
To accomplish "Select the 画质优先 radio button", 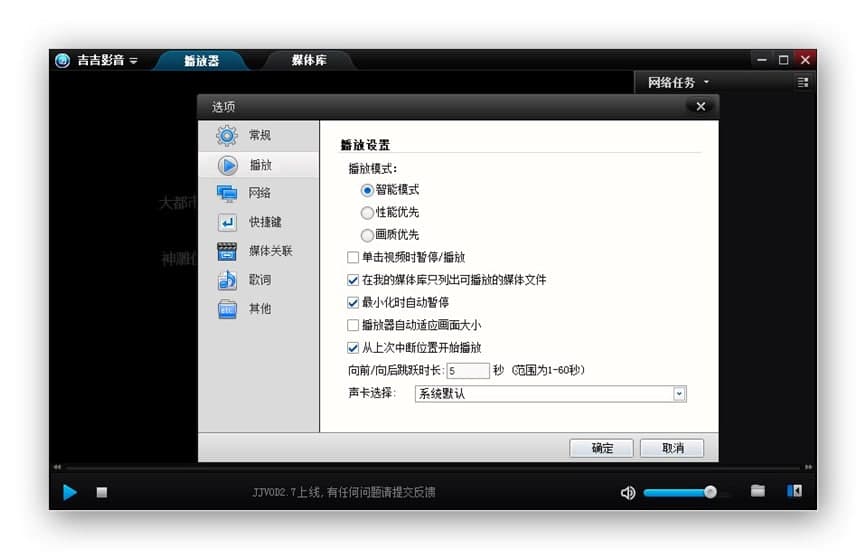I will coord(367,235).
